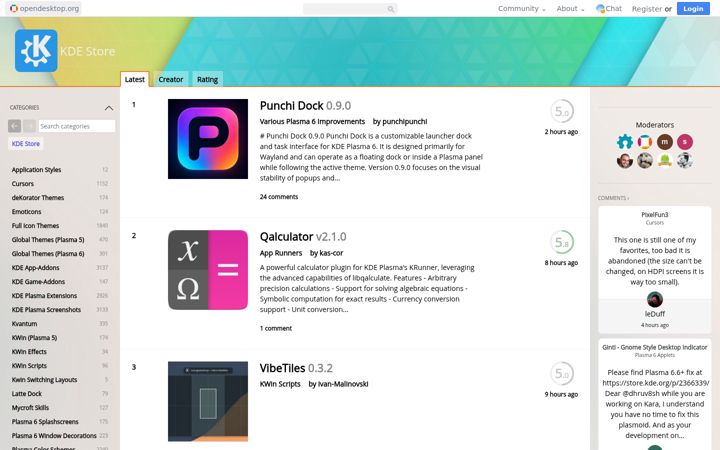Click the categories forward arrow button
720x450 pixels.
coord(29,126)
